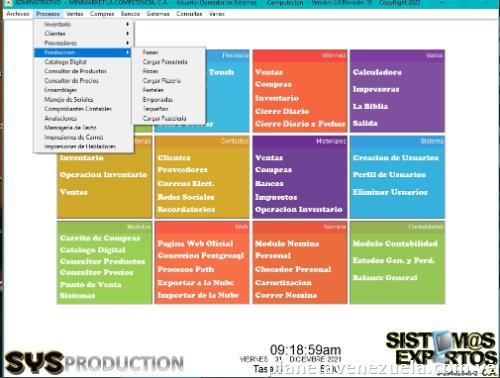Expand the Clientes submenu arrow
Viewport: 500px width, 378px height.
[x=128, y=34]
